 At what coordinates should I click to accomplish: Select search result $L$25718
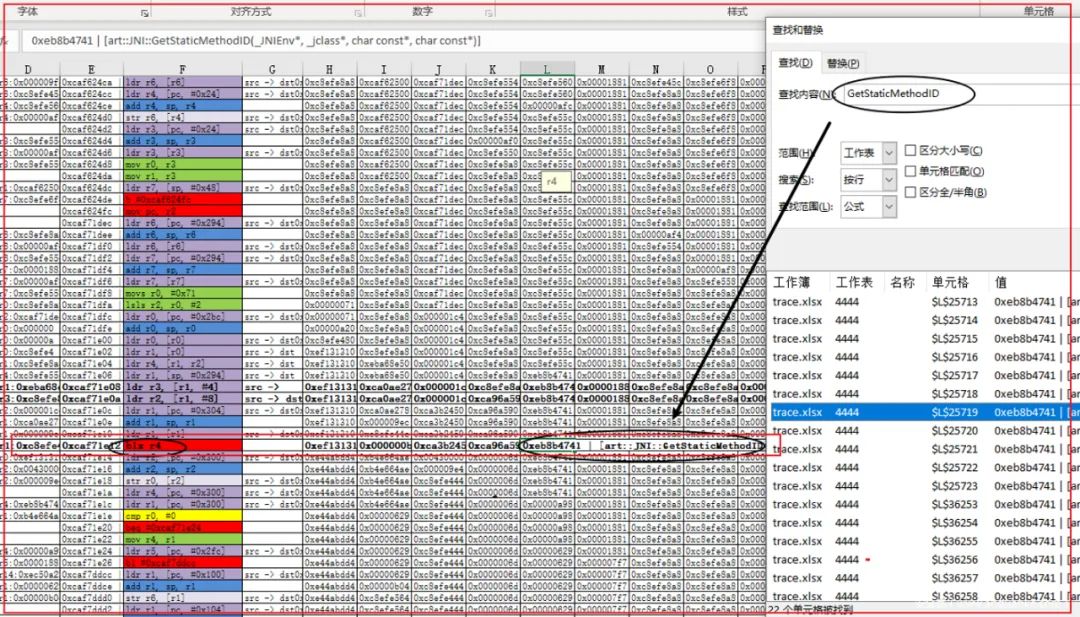[924, 394]
